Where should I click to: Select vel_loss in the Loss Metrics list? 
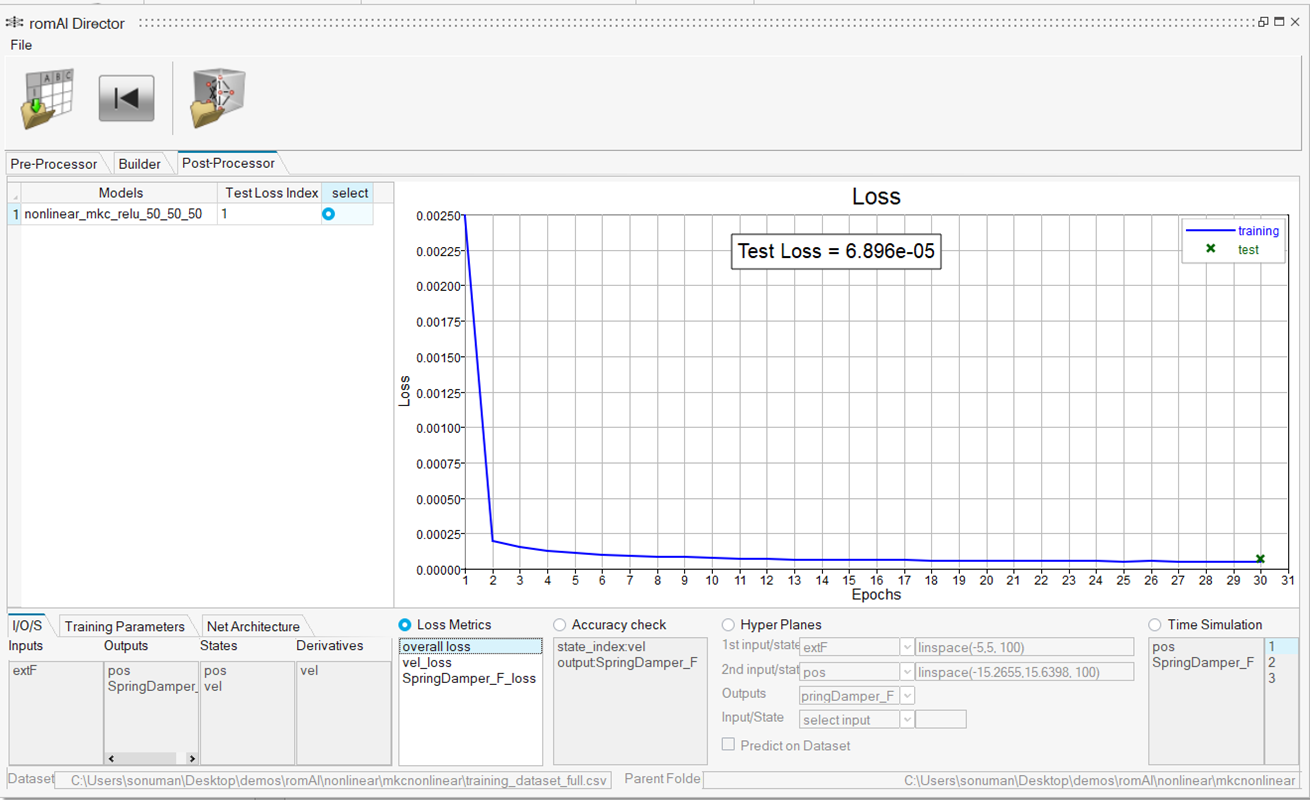pos(427,662)
